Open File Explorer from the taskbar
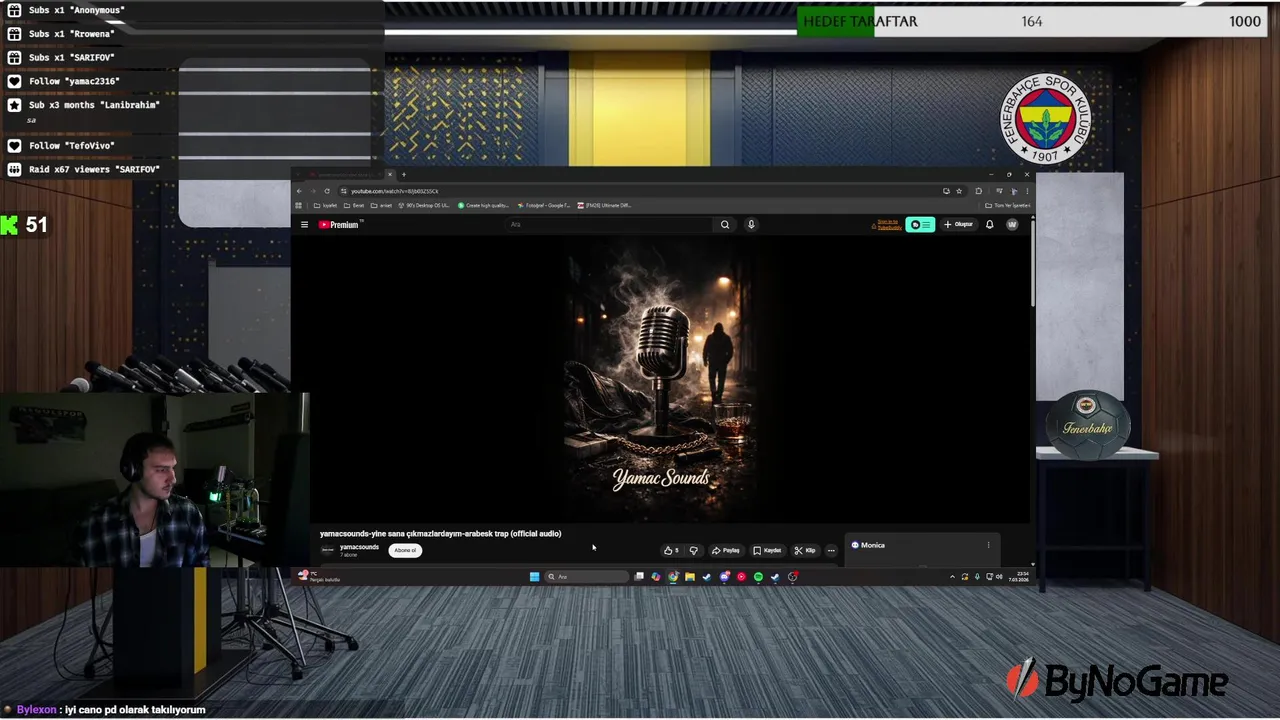This screenshot has height=720, width=1280. tap(690, 577)
